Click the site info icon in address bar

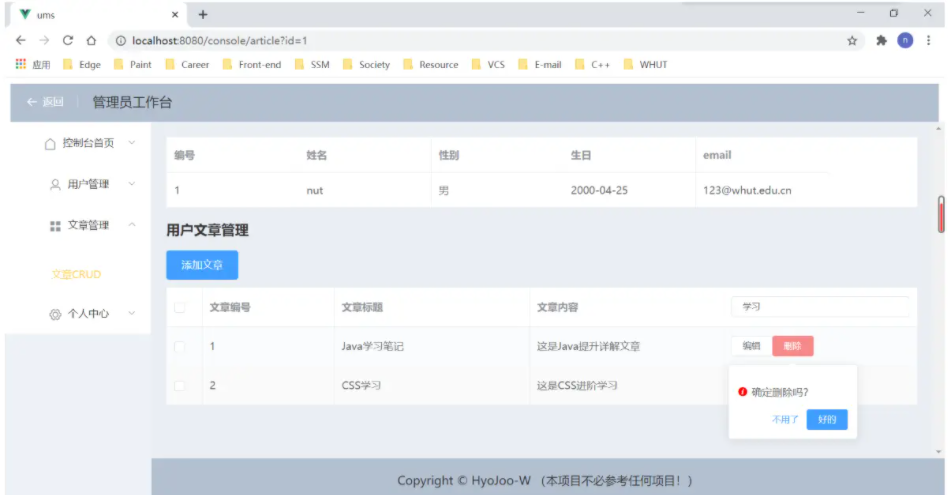[x=121, y=40]
